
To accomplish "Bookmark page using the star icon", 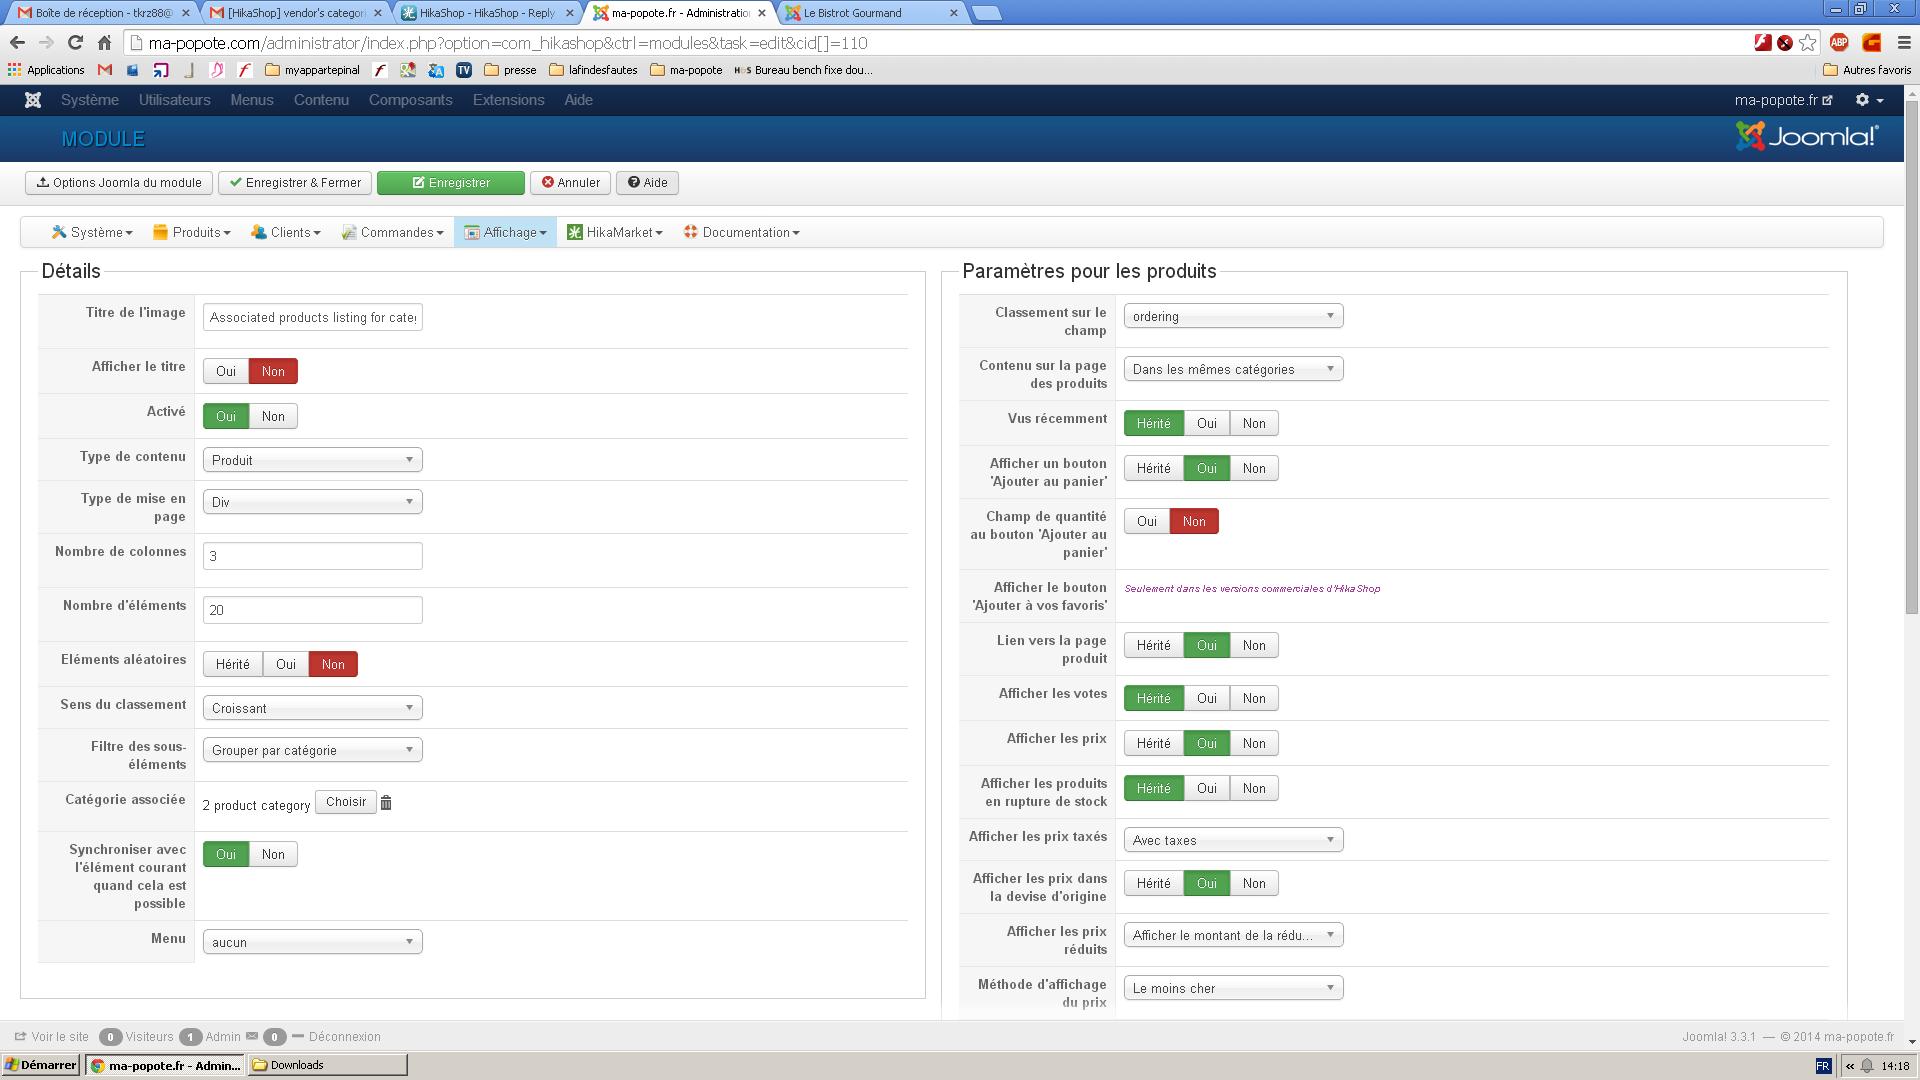I will click(1807, 43).
